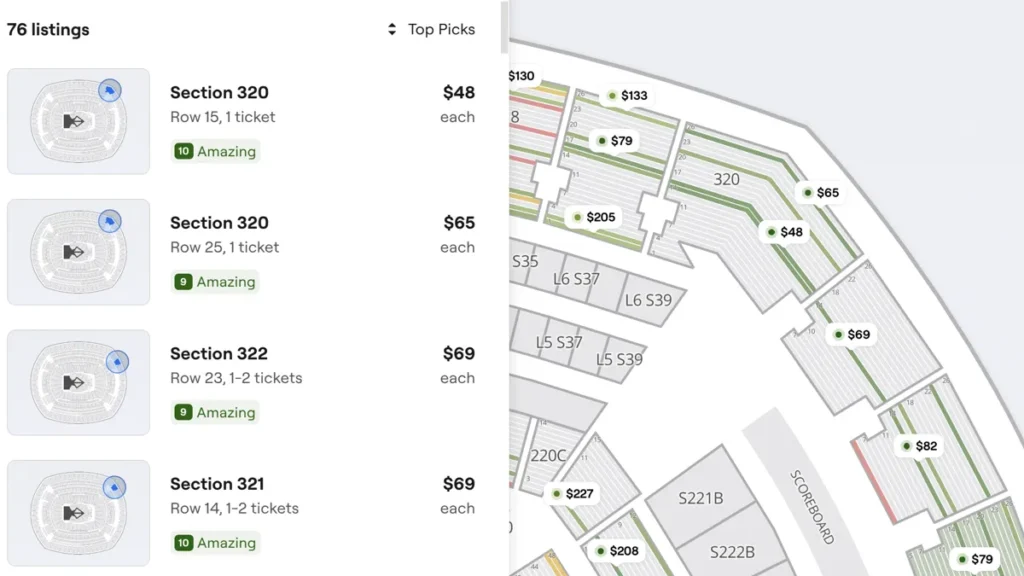Click the S221B section on the map
The width and height of the screenshot is (1024, 576).
[x=700, y=498]
